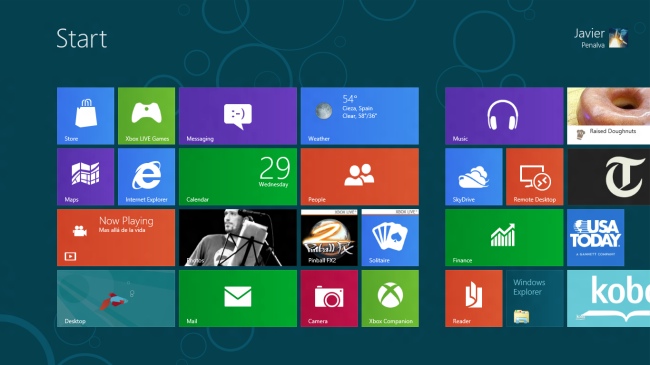Viewport: 650px width, 365px height.
Task: Open the People tile
Action: click(360, 177)
